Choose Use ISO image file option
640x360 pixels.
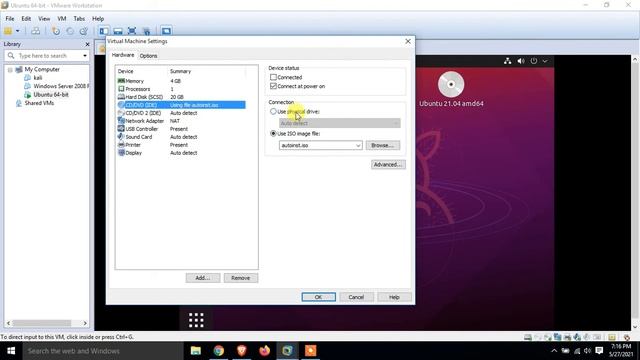pos(273,133)
